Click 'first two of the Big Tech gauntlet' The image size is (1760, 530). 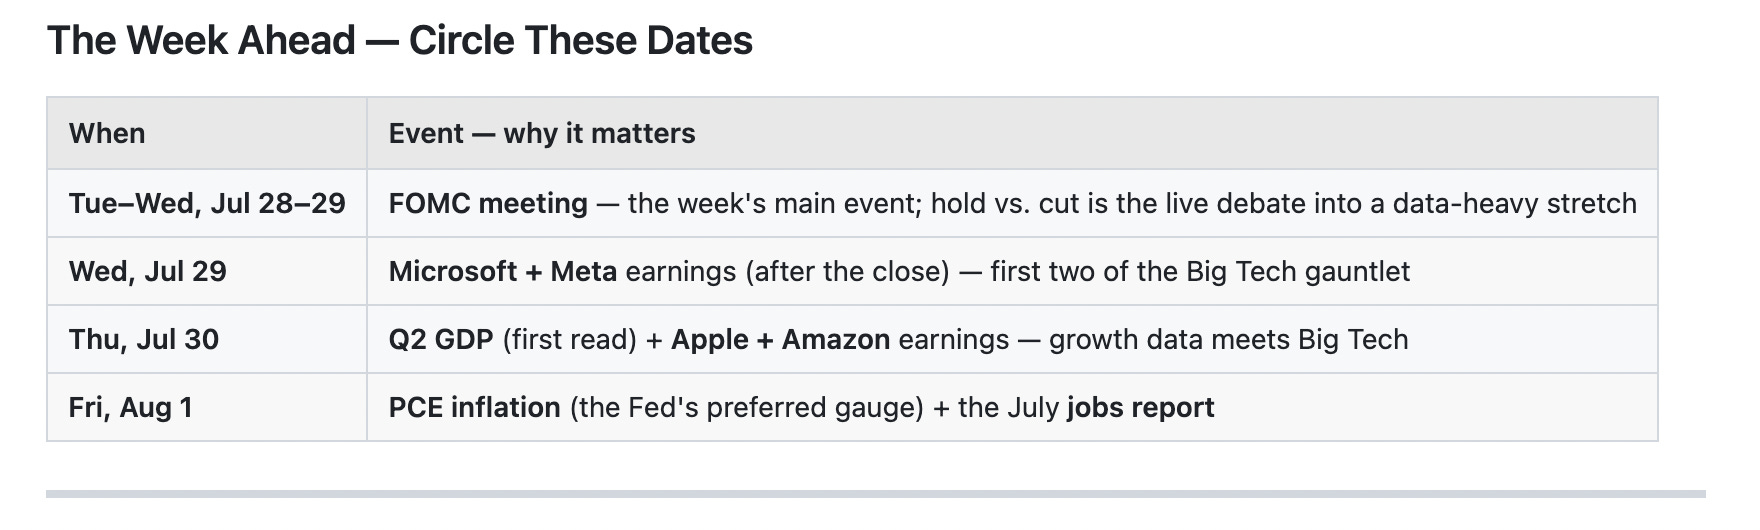[1200, 271]
